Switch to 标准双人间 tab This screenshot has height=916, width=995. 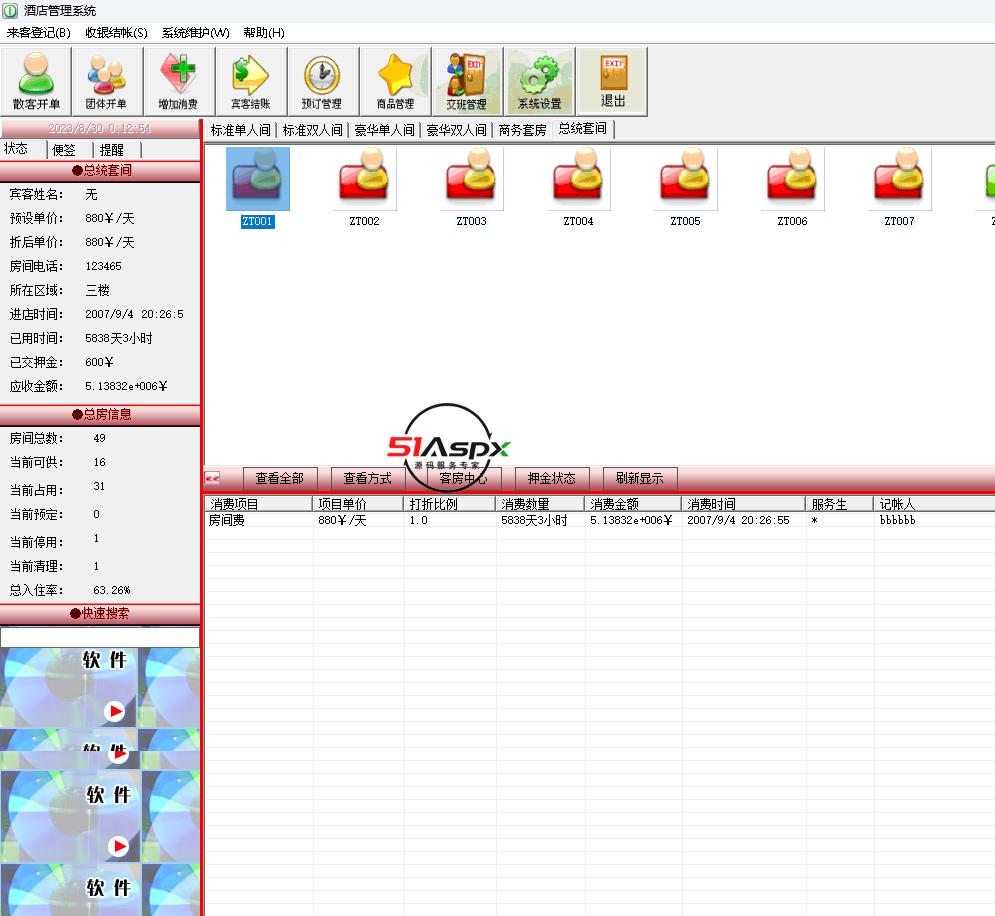[x=312, y=130]
